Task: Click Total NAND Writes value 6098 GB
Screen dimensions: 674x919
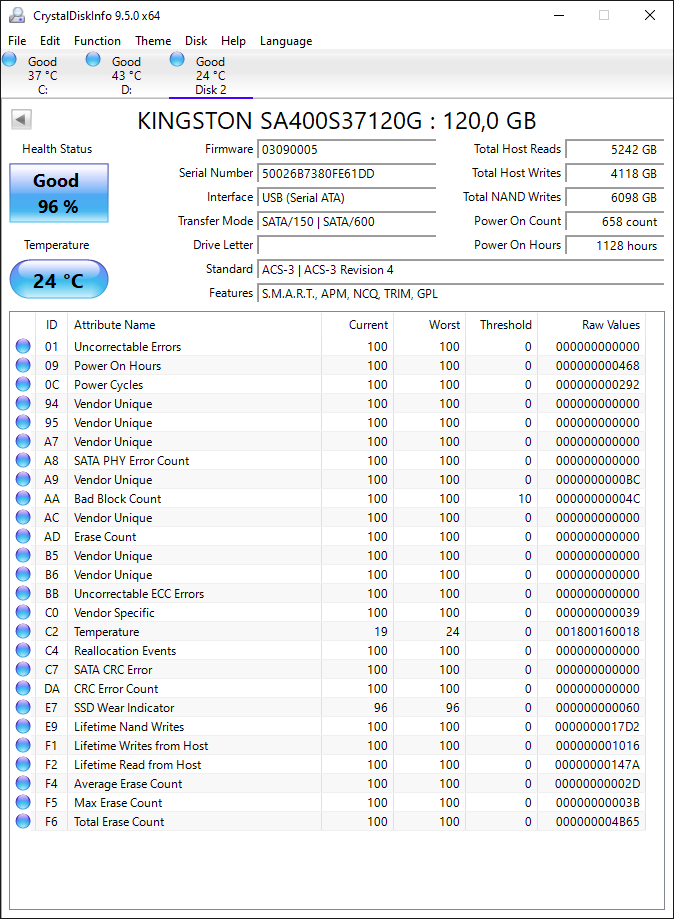Action: (615, 198)
